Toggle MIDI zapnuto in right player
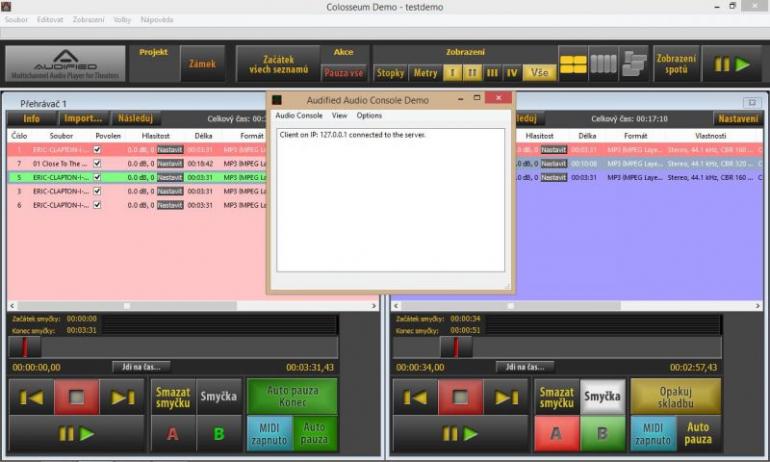 coord(653,434)
